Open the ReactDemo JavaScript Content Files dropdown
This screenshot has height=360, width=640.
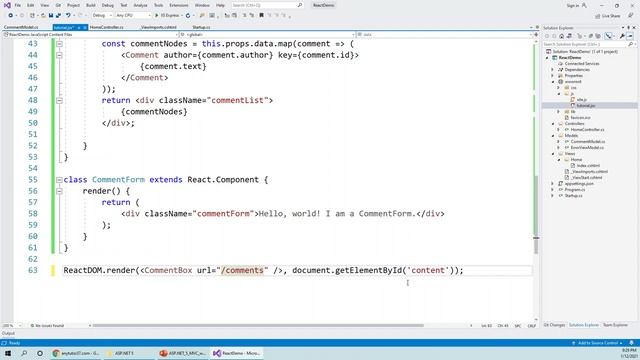(x=91, y=35)
